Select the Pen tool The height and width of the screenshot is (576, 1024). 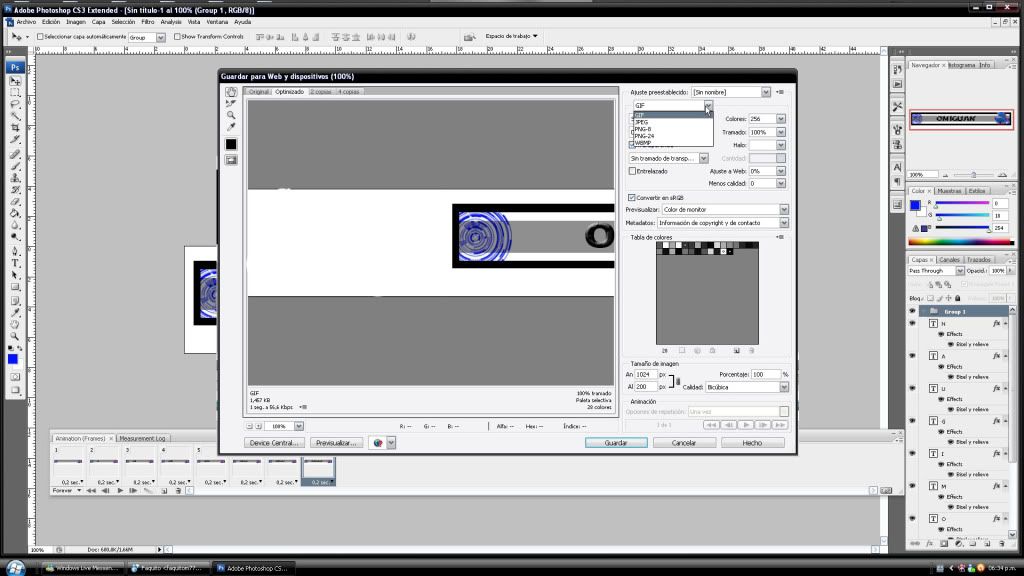[x=15, y=251]
